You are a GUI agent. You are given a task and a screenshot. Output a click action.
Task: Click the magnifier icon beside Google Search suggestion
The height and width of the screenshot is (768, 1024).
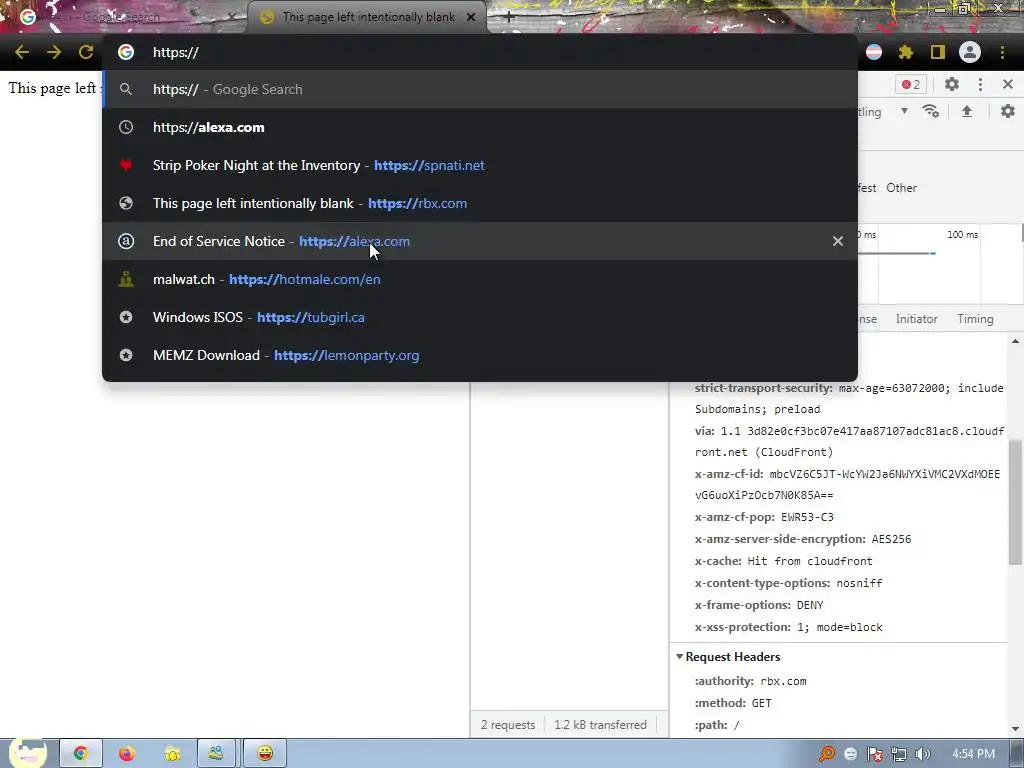click(125, 89)
